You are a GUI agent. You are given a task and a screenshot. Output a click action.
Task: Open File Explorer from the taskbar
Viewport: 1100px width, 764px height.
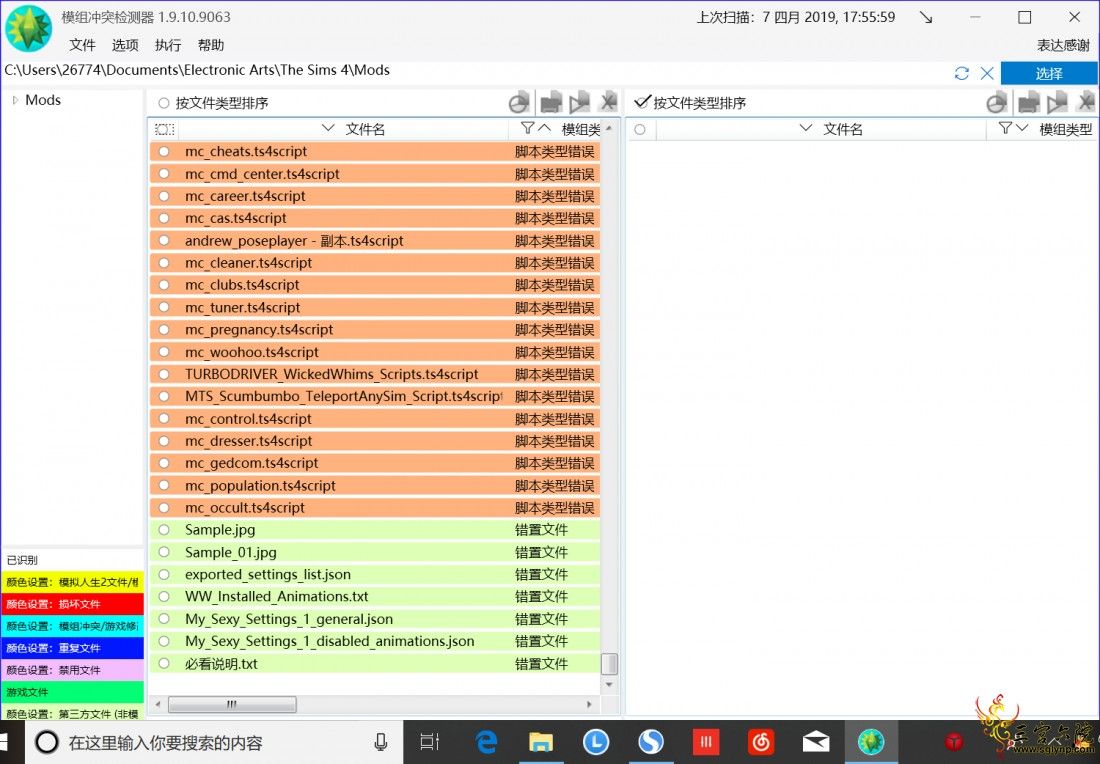540,742
